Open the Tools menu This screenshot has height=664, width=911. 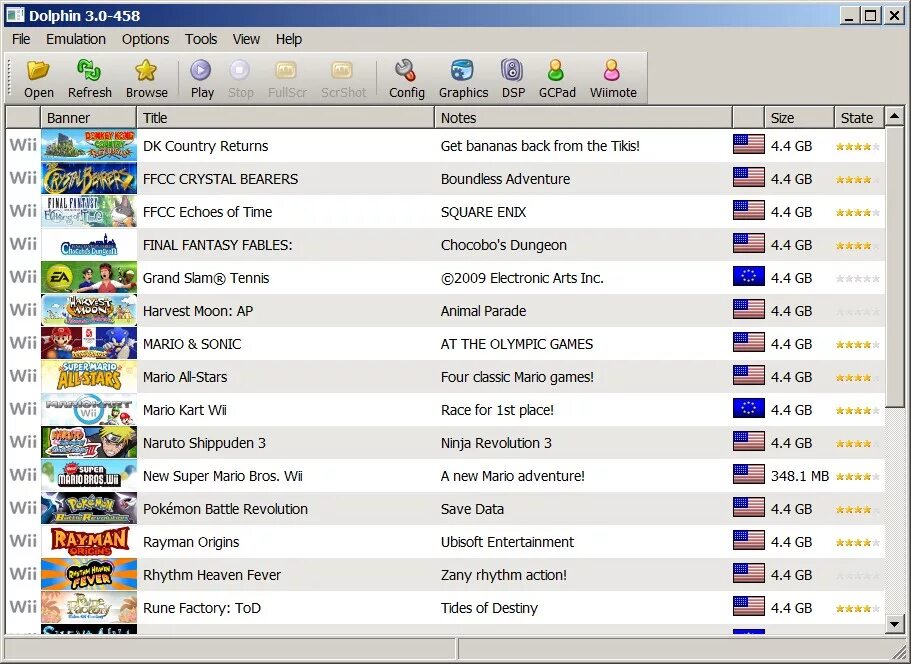coord(201,39)
